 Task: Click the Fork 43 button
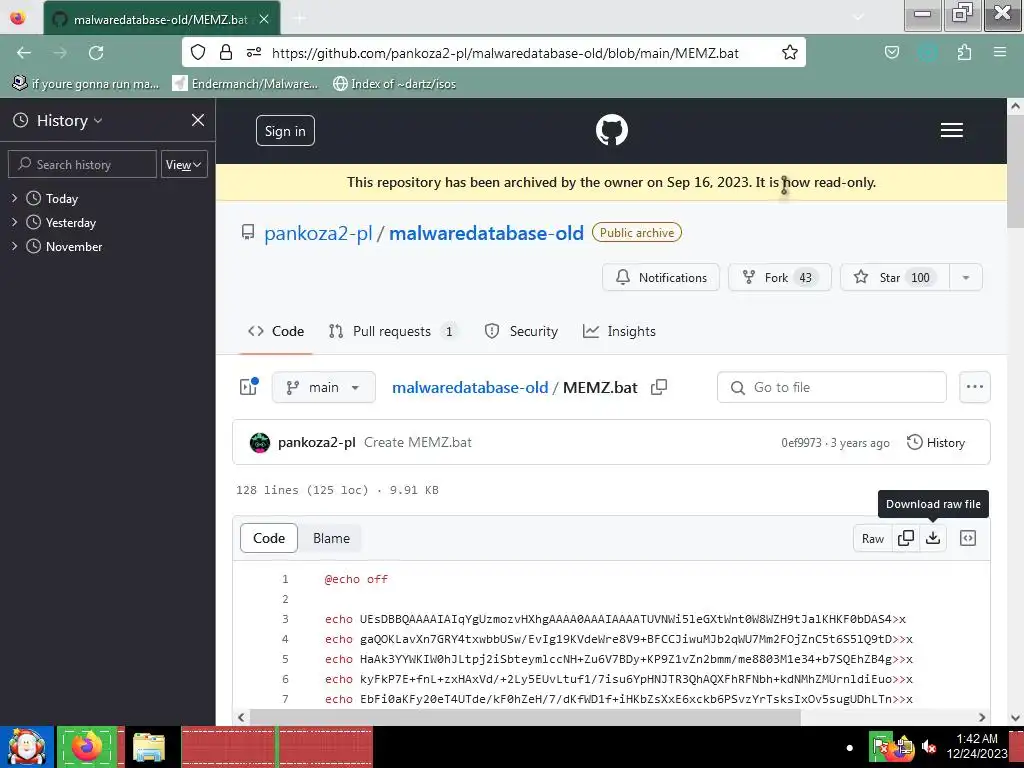click(x=780, y=278)
